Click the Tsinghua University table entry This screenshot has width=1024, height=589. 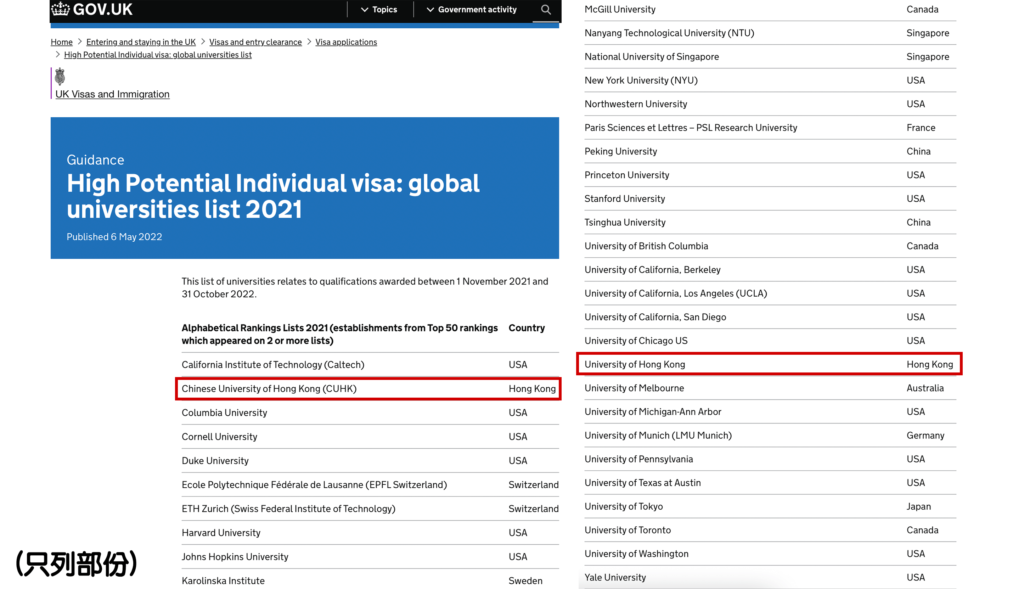click(625, 222)
